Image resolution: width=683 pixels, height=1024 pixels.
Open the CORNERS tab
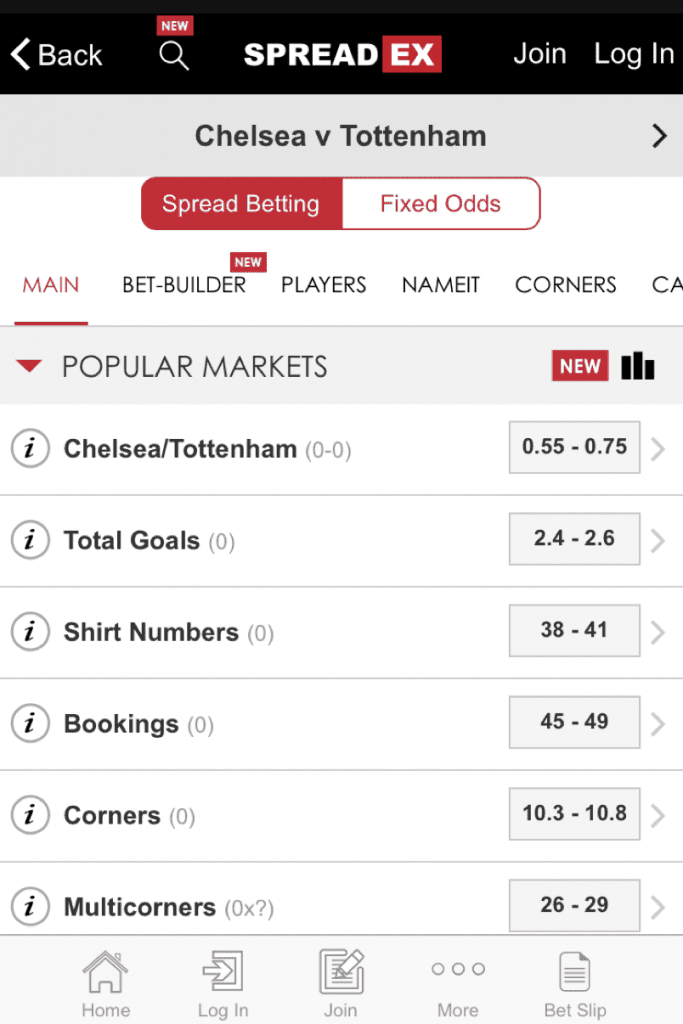coord(565,285)
